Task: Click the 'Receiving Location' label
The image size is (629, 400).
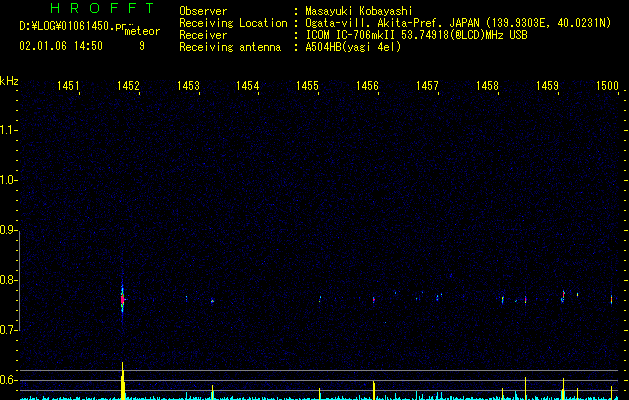Action: [233, 23]
